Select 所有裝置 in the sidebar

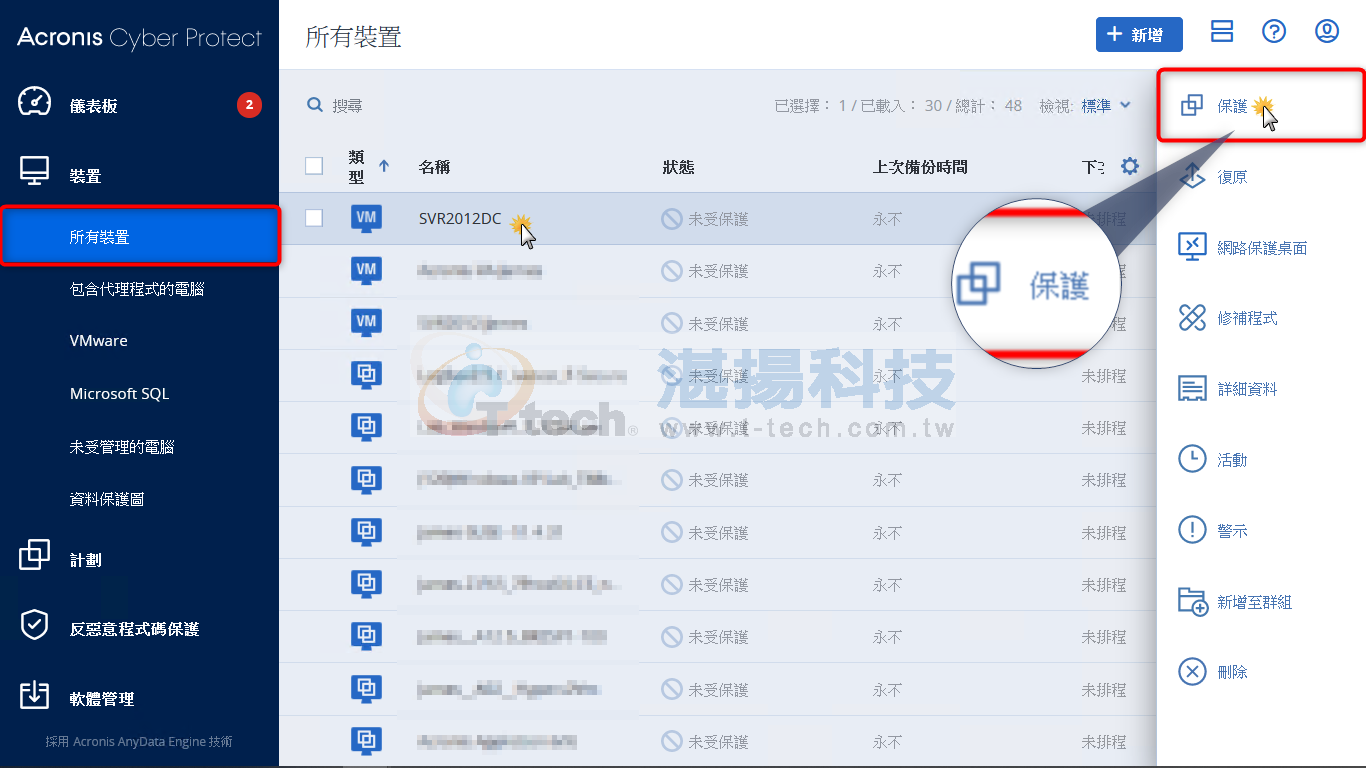(140, 237)
